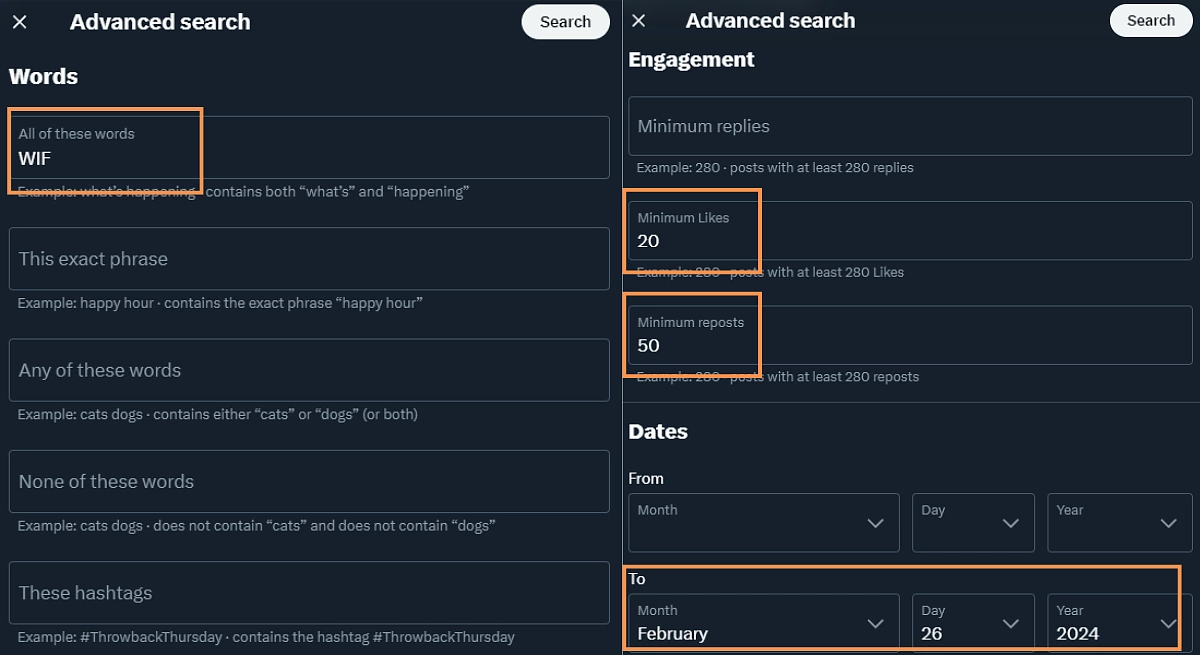
Task: Click the 'To' label under Dates
Action: pos(637,579)
